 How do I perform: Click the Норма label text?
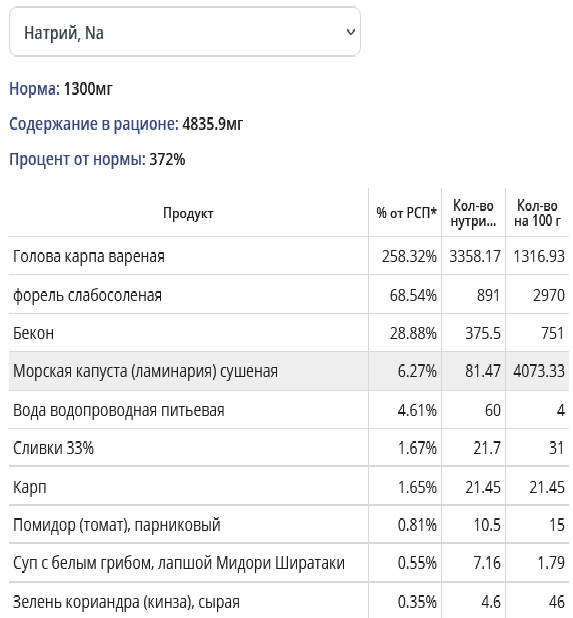point(35,89)
